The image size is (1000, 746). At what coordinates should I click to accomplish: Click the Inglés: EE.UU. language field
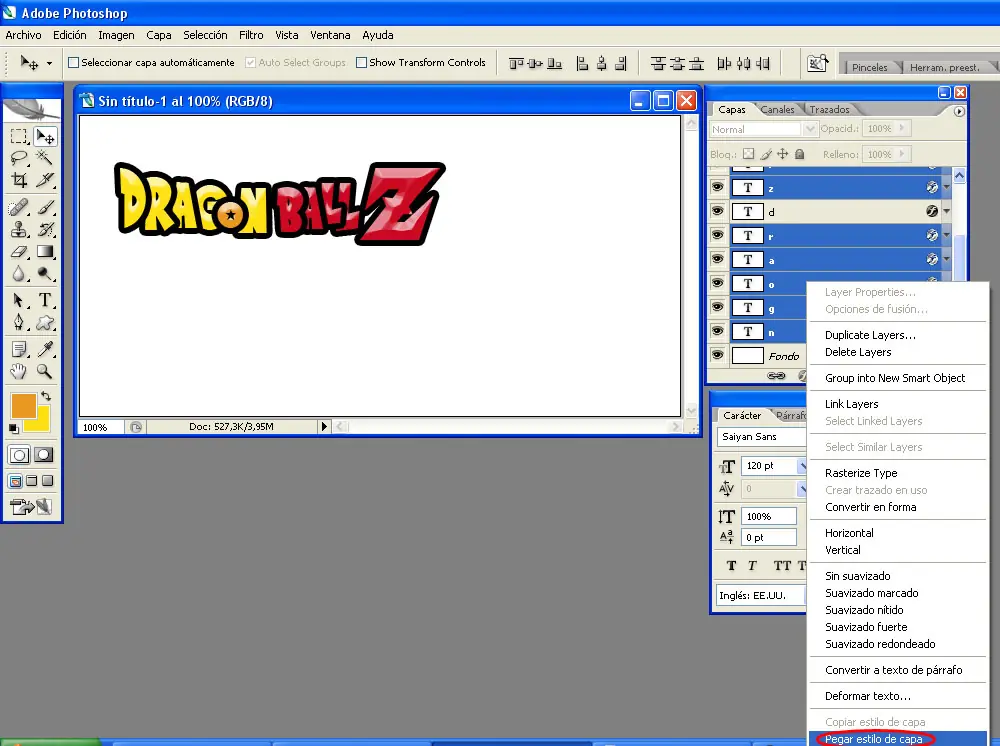(760, 596)
